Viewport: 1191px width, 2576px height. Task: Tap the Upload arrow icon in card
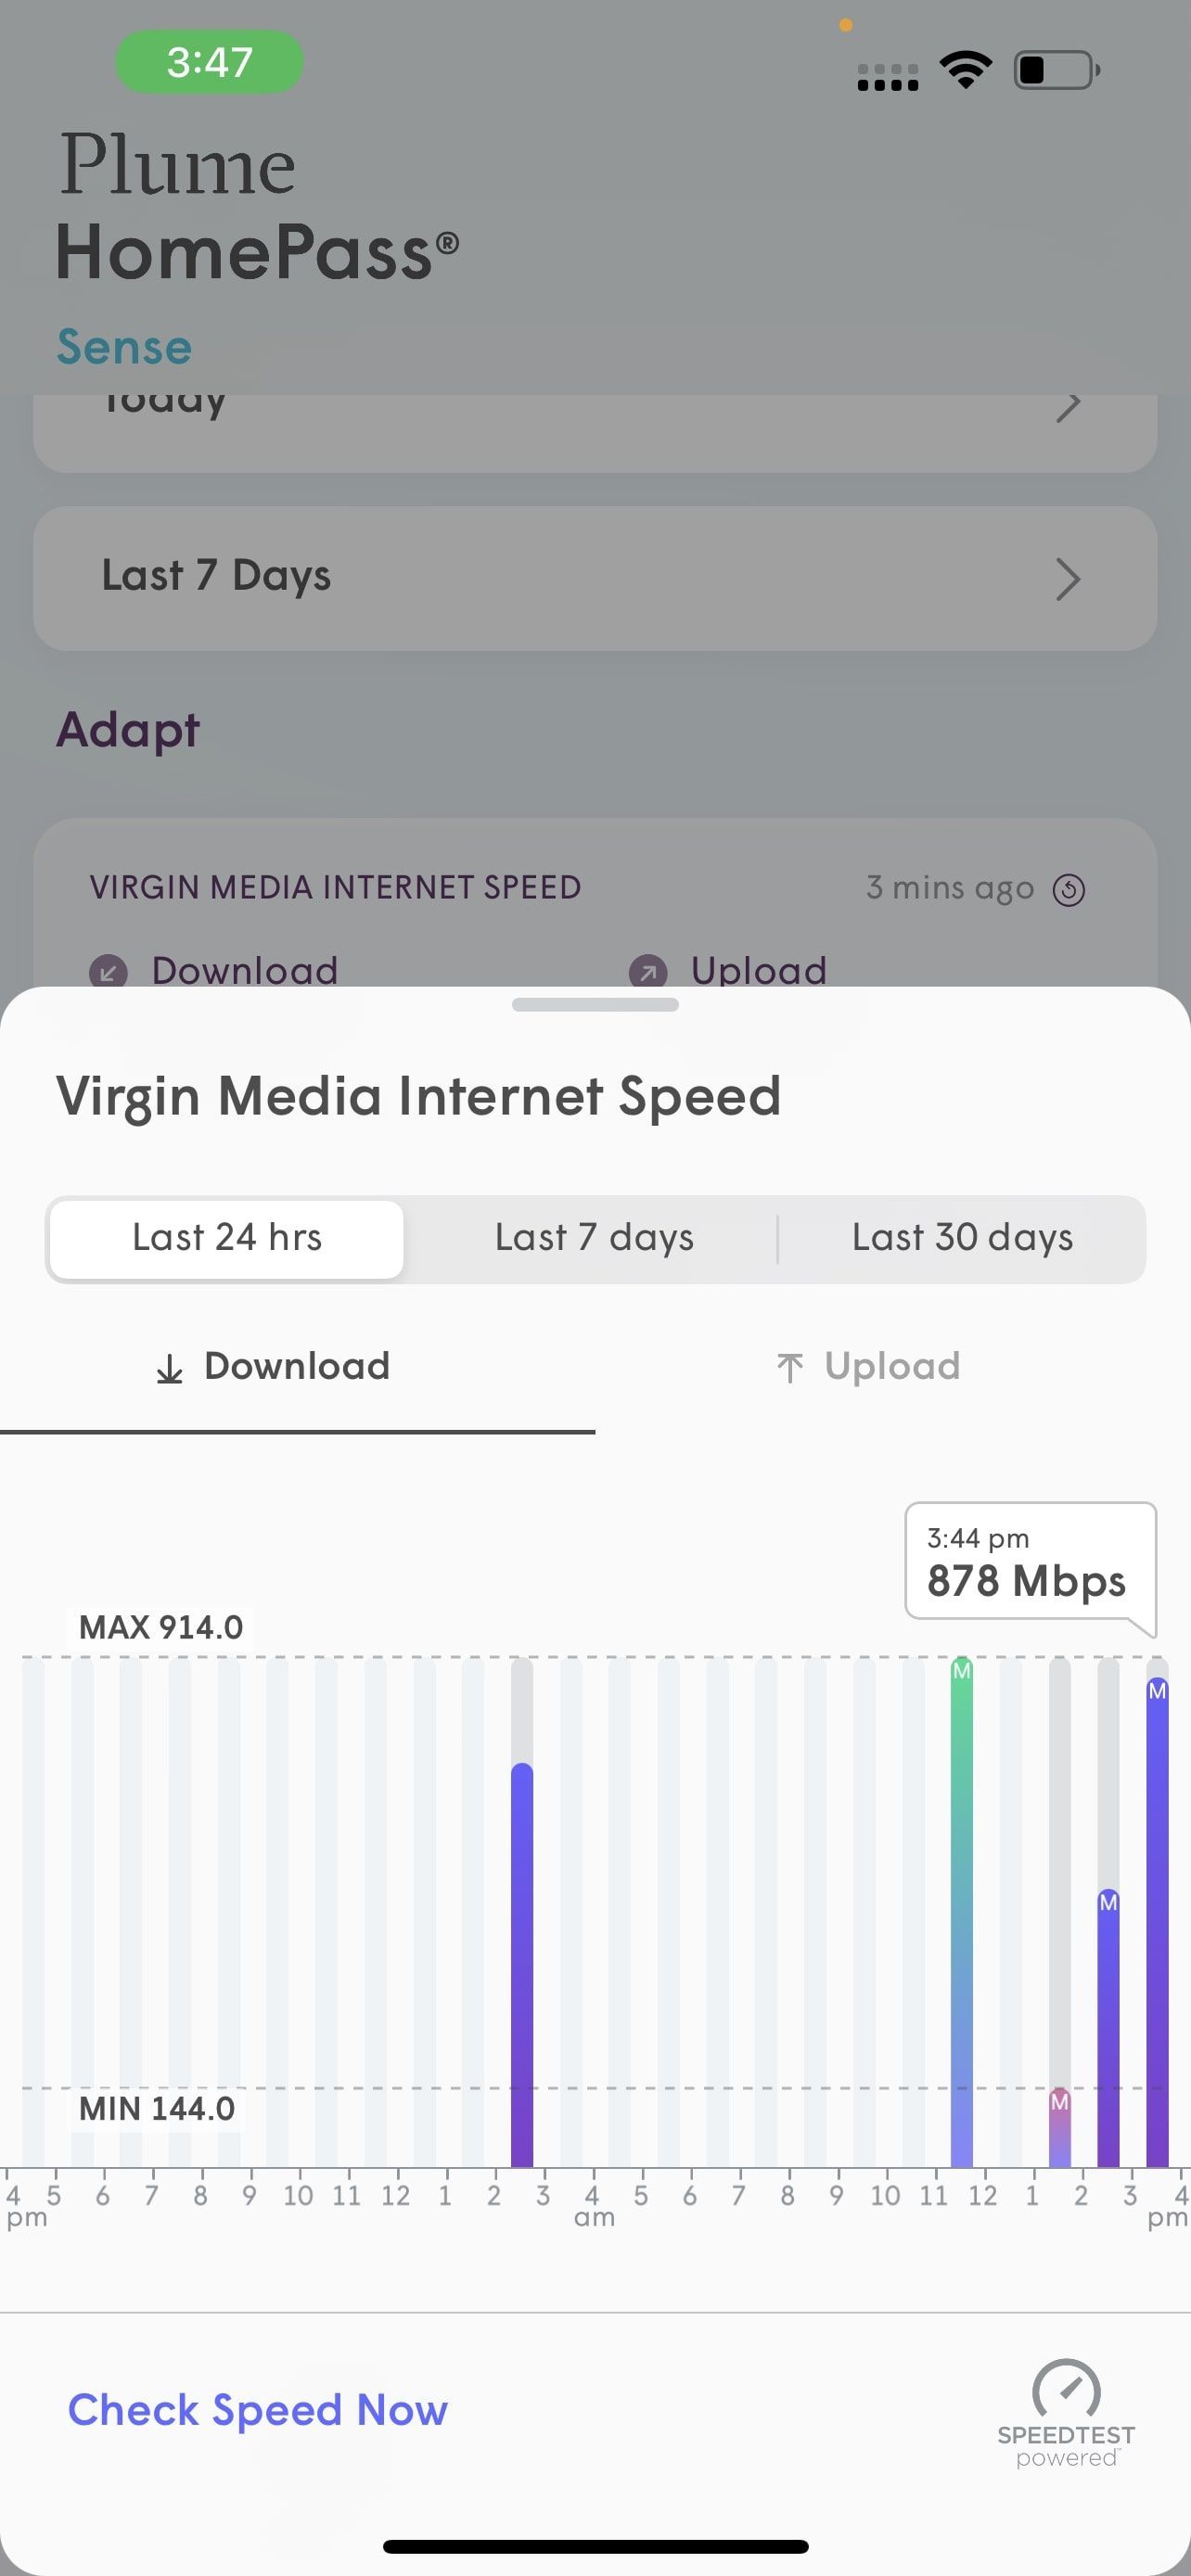pos(648,971)
